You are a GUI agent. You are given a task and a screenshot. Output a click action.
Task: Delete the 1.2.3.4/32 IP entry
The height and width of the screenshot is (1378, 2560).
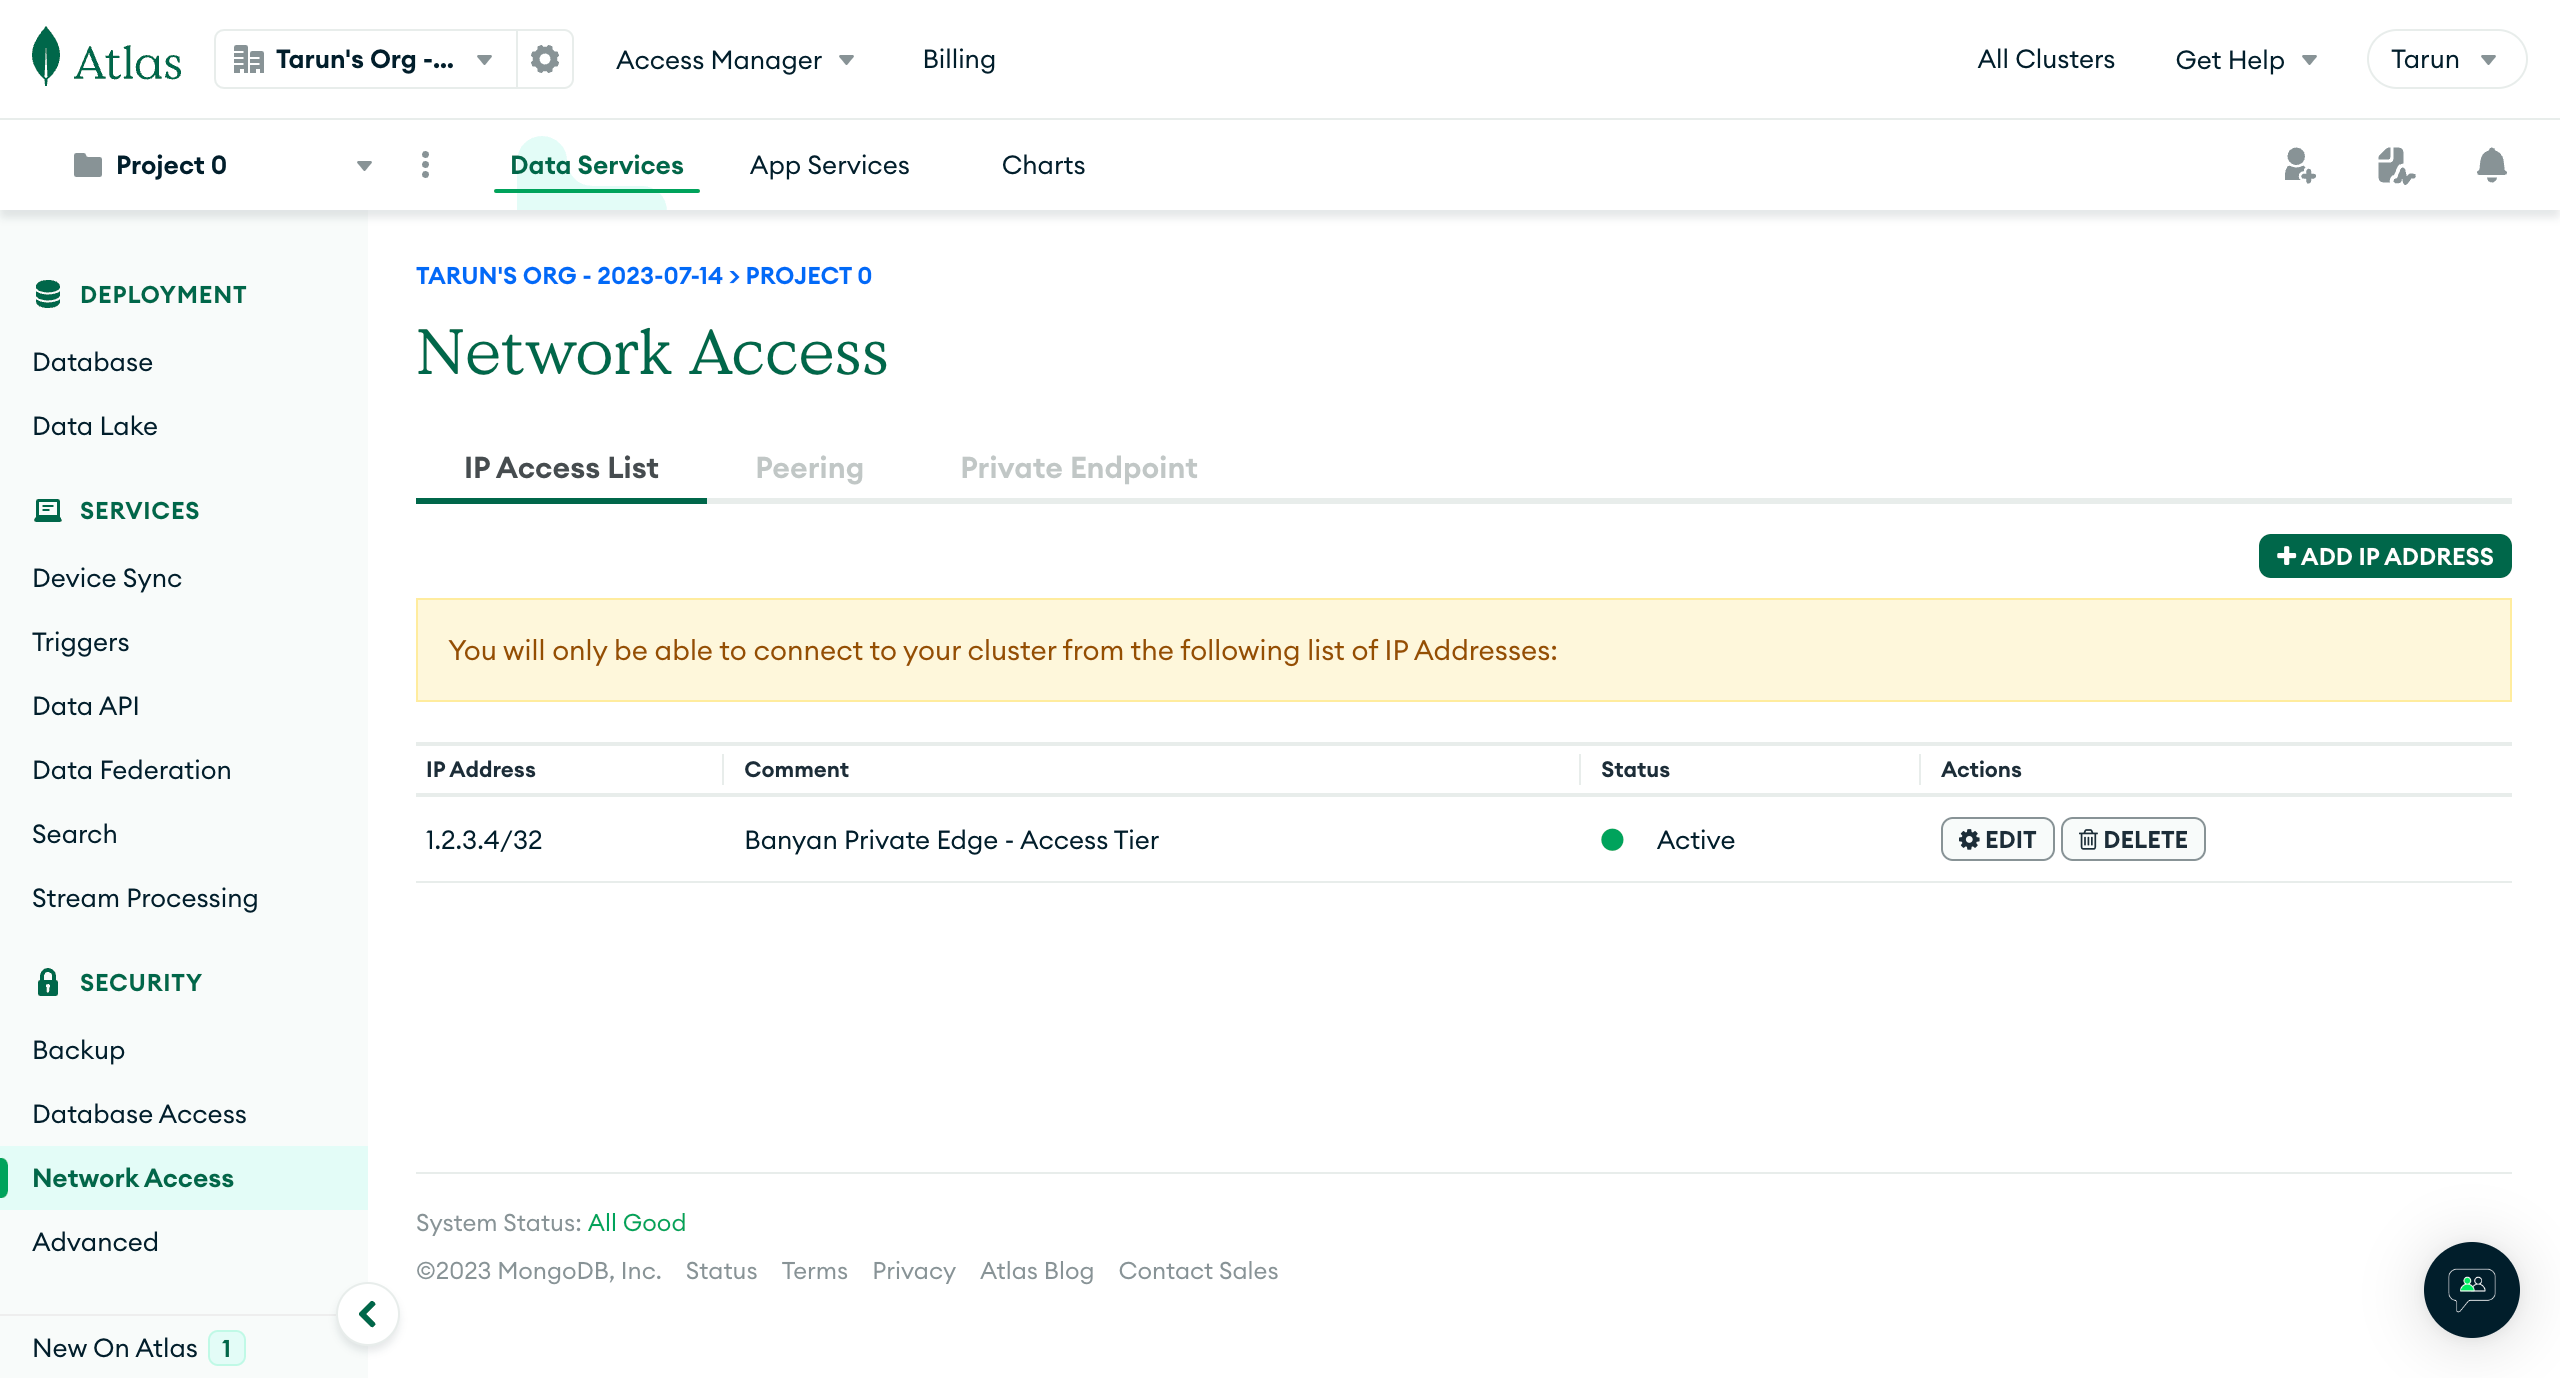(2133, 839)
